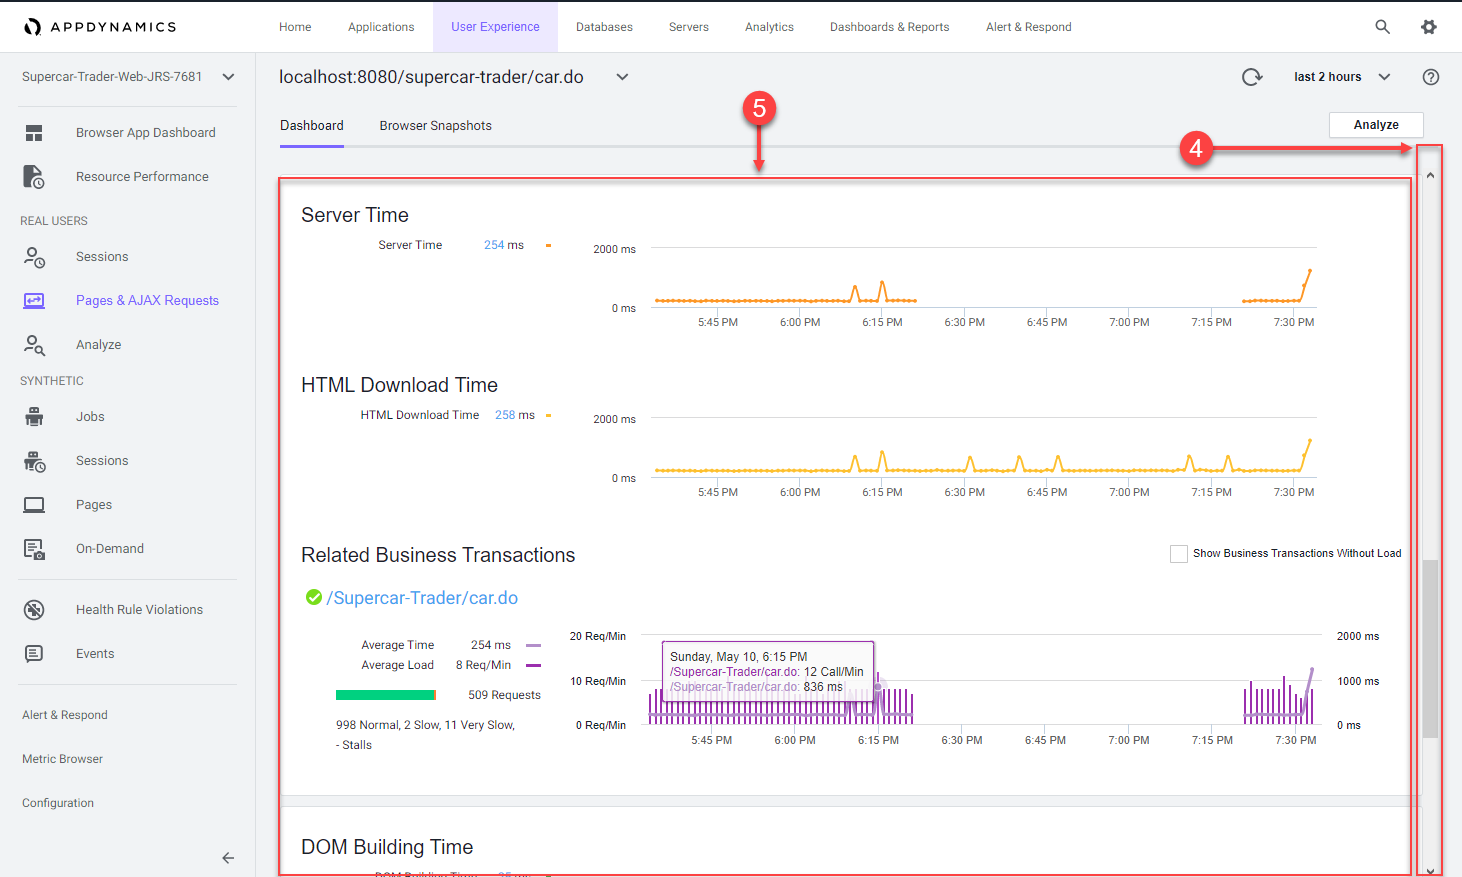Image resolution: width=1462 pixels, height=877 pixels.
Task: Click the Pages & AJAX Requests icon
Action: click(x=34, y=301)
